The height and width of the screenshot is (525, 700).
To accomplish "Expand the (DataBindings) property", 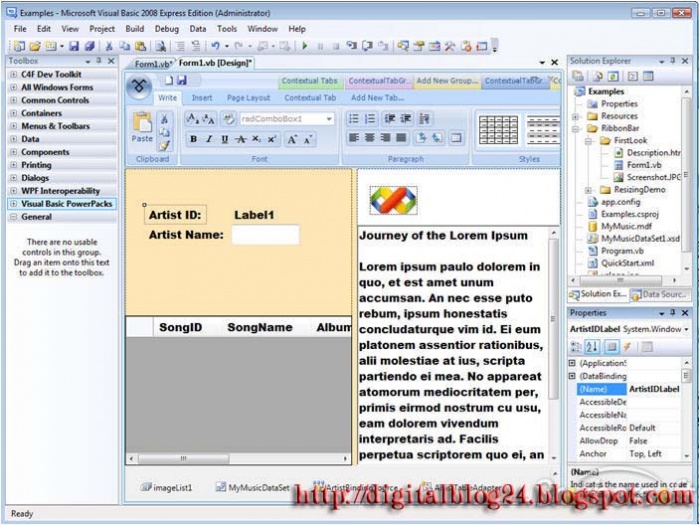I will [572, 376].
